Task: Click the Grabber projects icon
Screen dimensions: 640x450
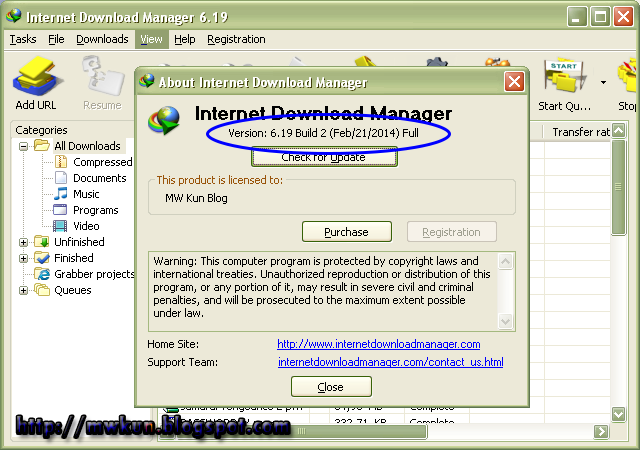Action: coord(42,274)
